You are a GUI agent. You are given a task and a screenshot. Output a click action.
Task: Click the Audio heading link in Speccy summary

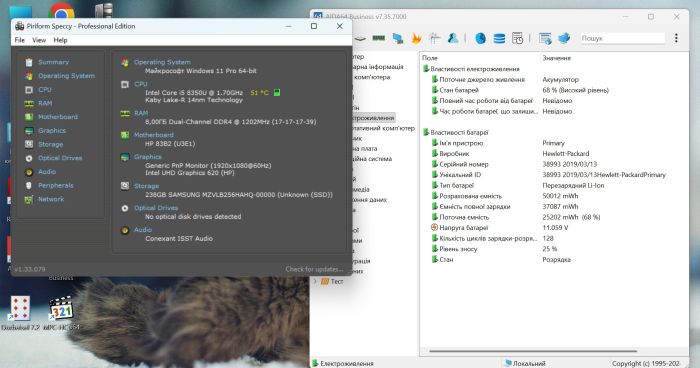pyautogui.click(x=143, y=230)
